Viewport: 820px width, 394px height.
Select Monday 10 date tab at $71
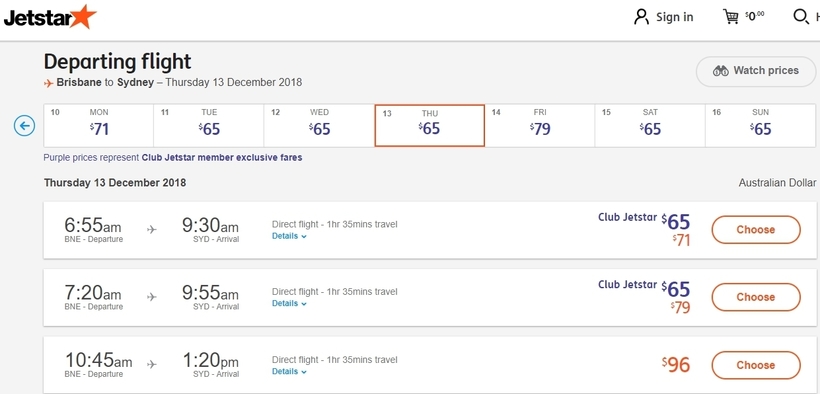point(99,126)
